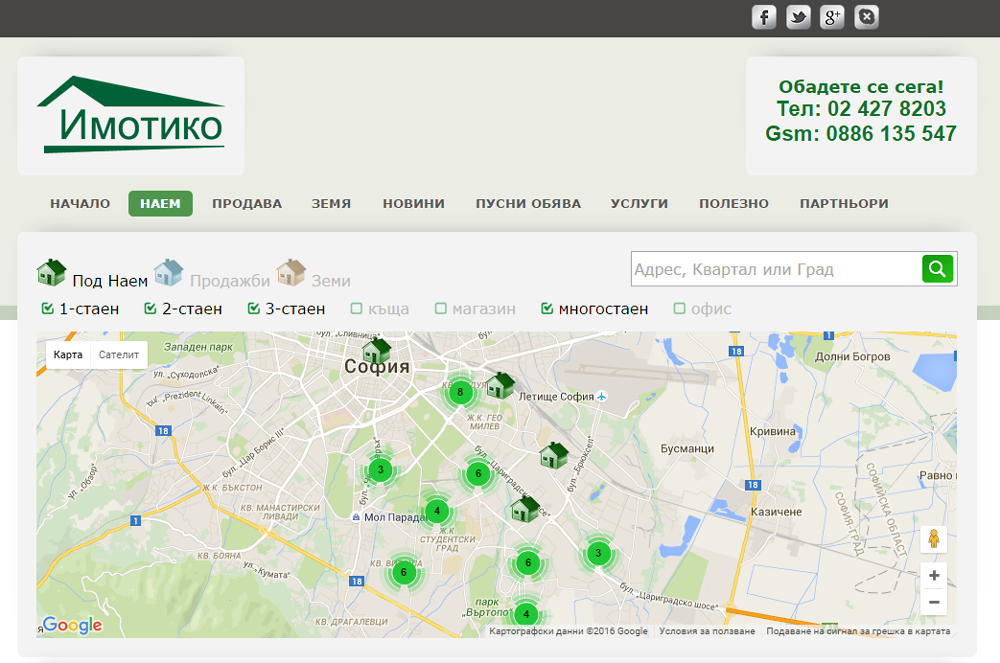Image resolution: width=1000 pixels, height=663 pixels.
Task: Go to the НОВИНИ menu item
Action: tap(413, 204)
